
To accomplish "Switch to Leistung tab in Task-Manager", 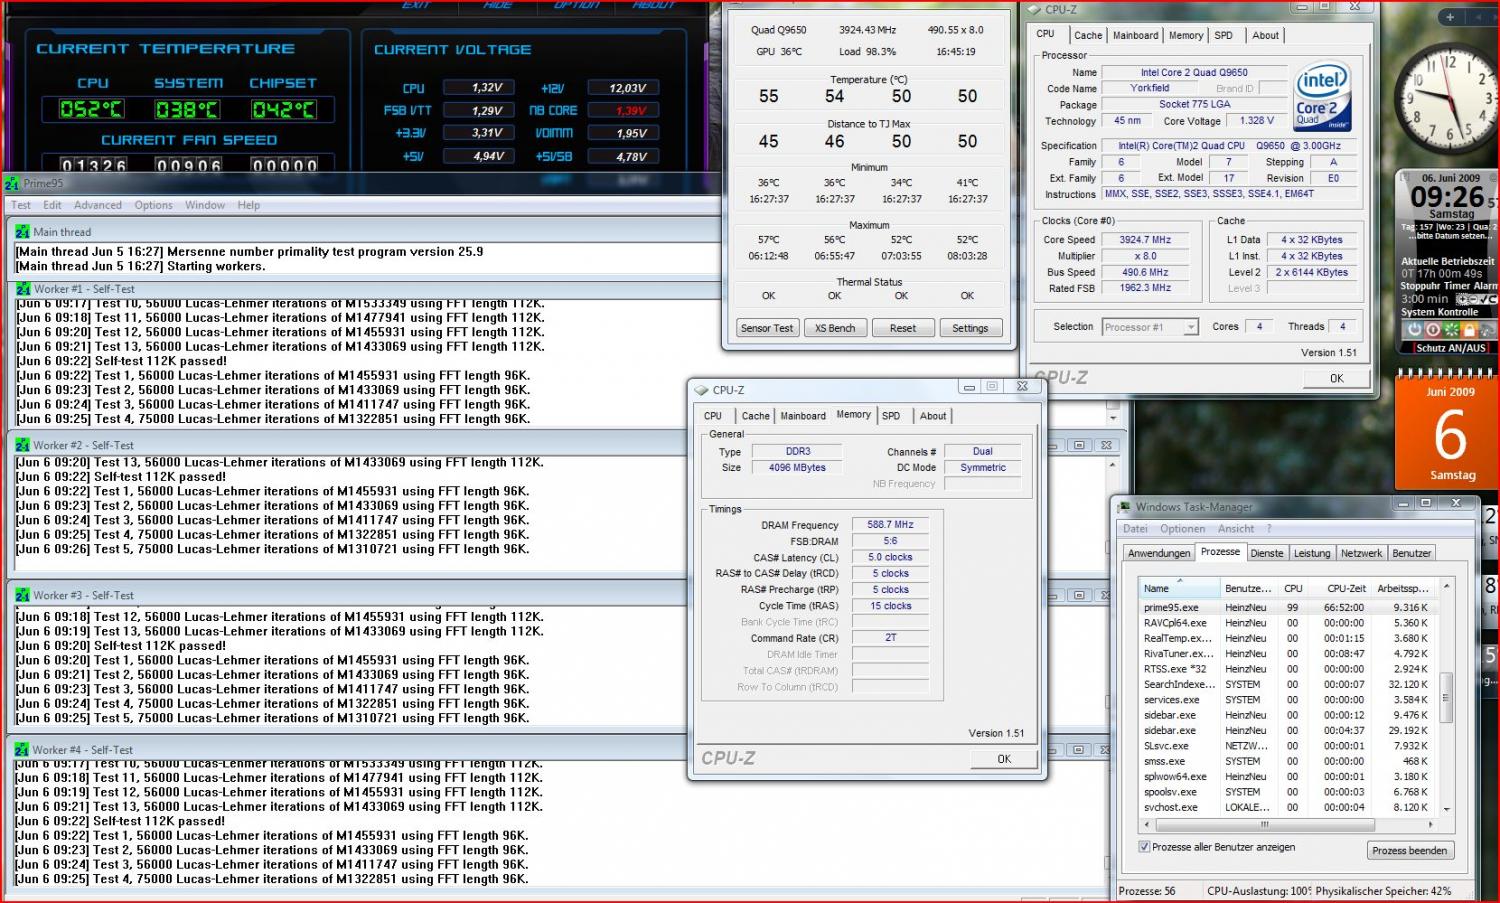I will click(1312, 553).
